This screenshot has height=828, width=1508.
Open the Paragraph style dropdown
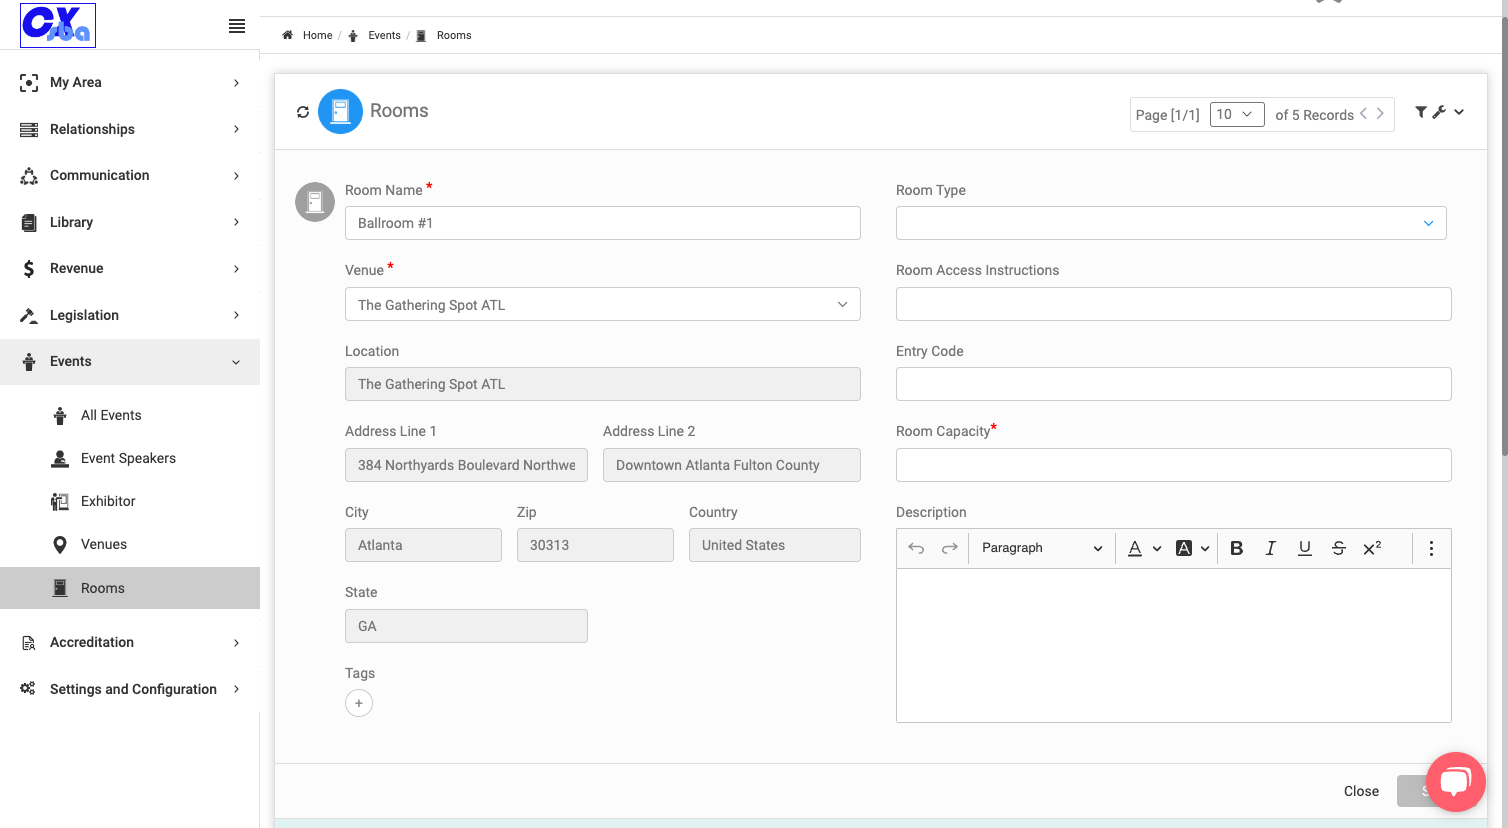[x=1041, y=548]
